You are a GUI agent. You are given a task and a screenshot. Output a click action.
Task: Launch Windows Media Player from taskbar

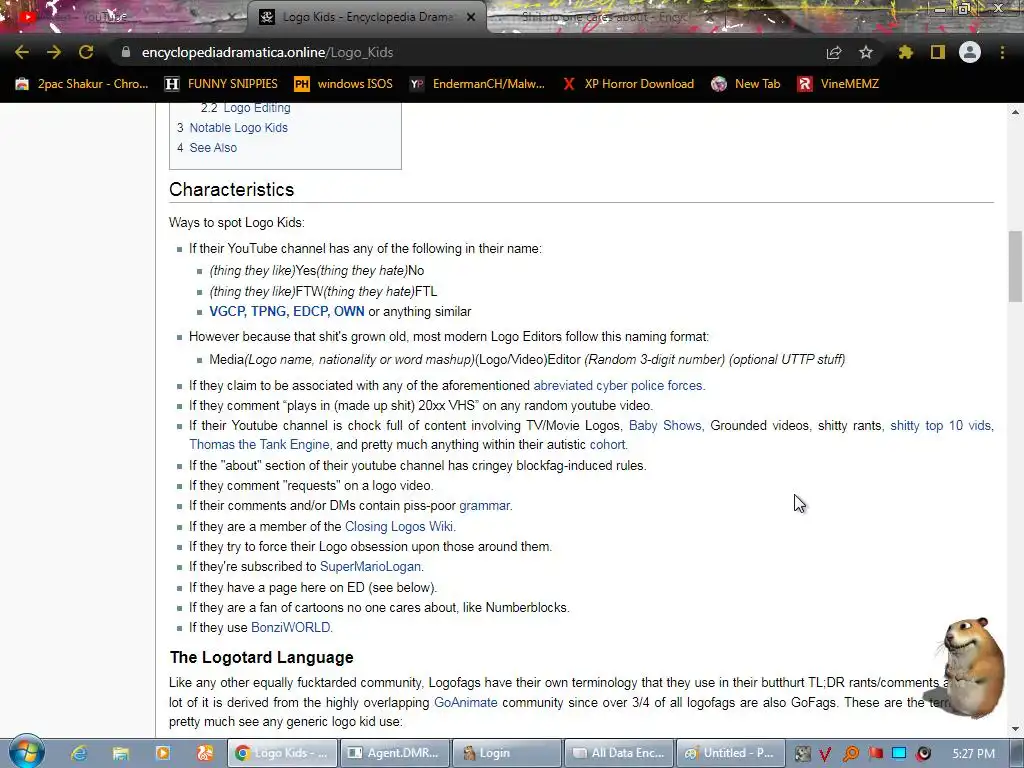pyautogui.click(x=163, y=753)
